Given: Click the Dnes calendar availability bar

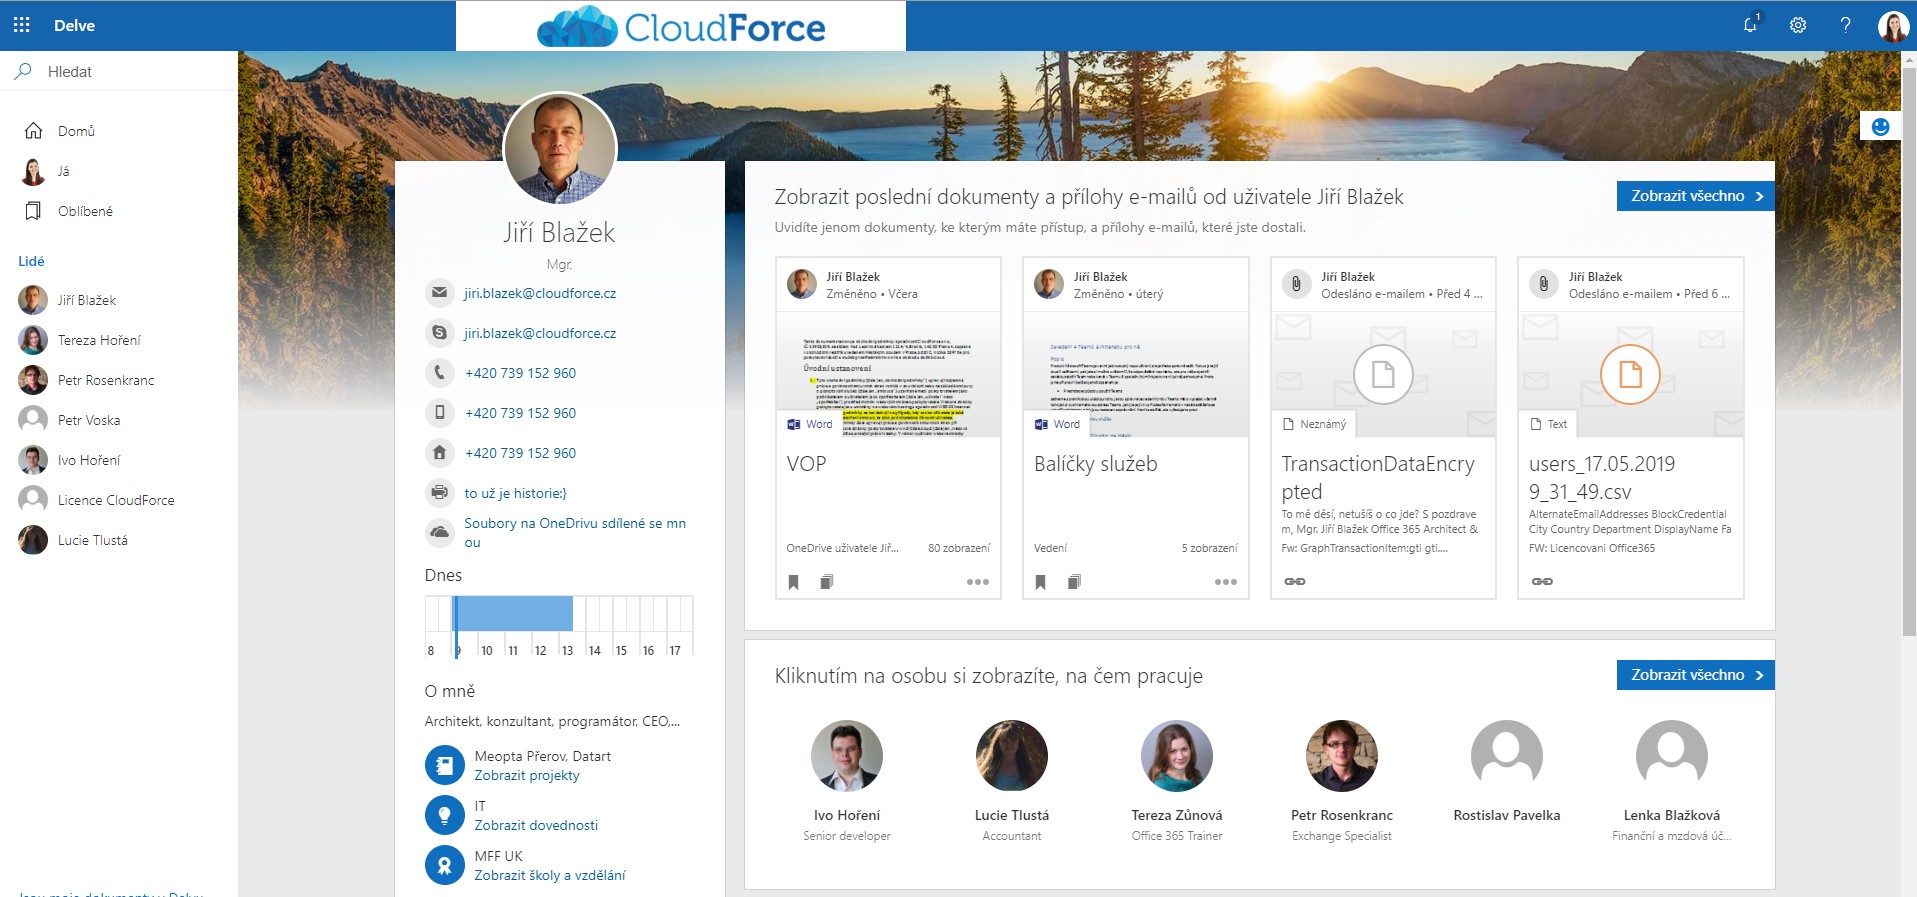Looking at the screenshot, I should pos(513,613).
